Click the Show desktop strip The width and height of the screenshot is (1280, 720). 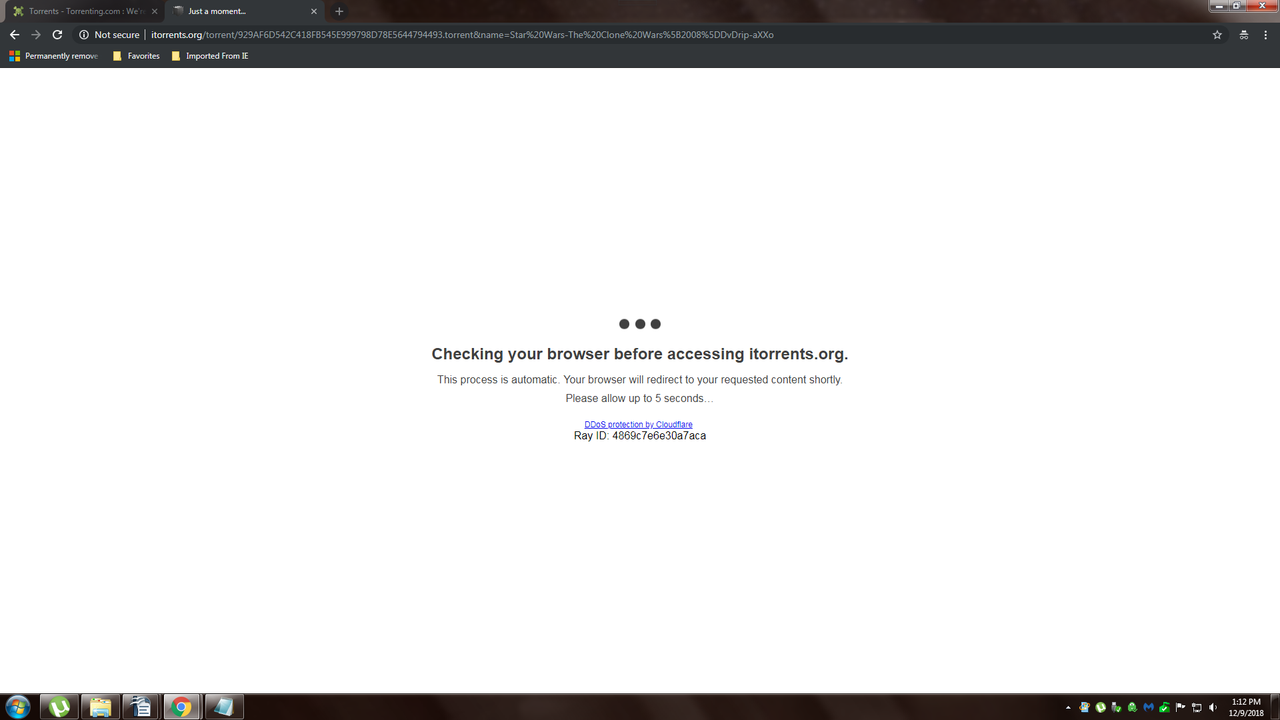point(1275,707)
